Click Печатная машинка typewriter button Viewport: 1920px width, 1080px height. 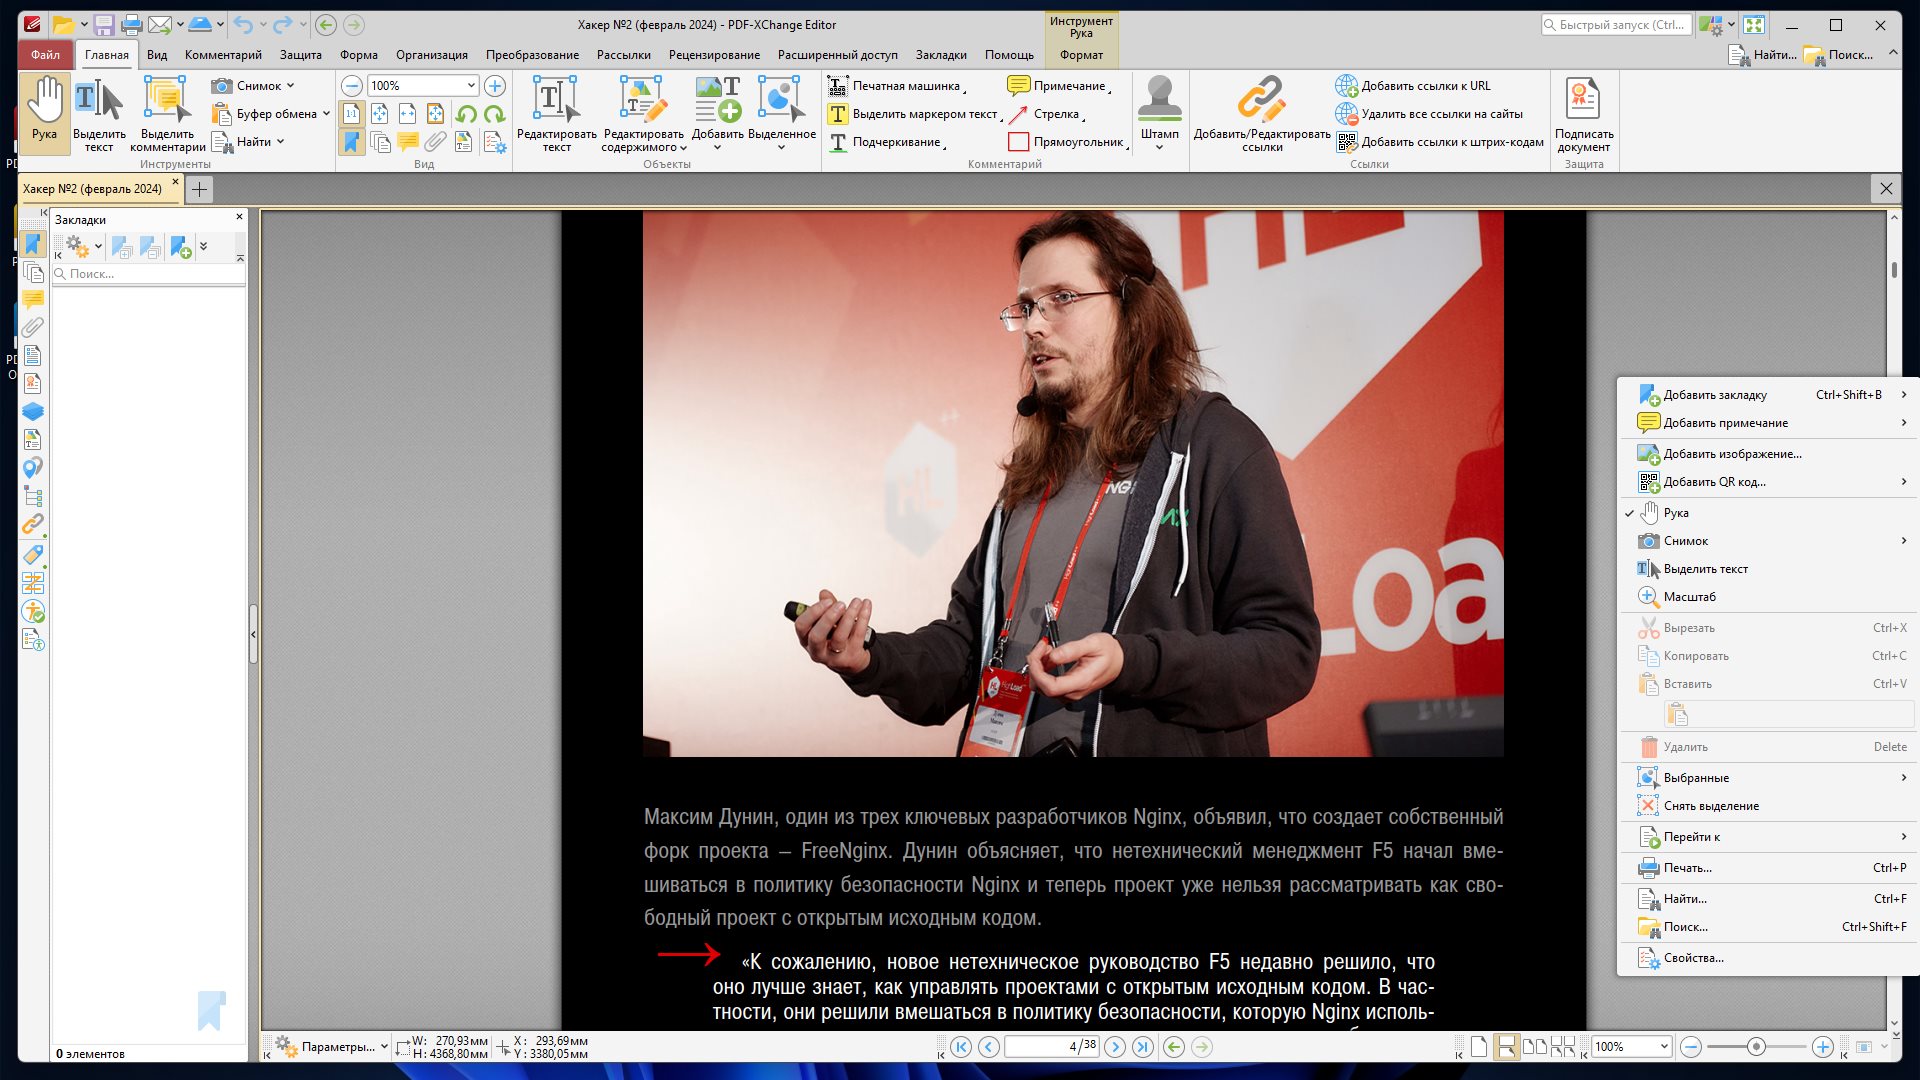tap(896, 86)
